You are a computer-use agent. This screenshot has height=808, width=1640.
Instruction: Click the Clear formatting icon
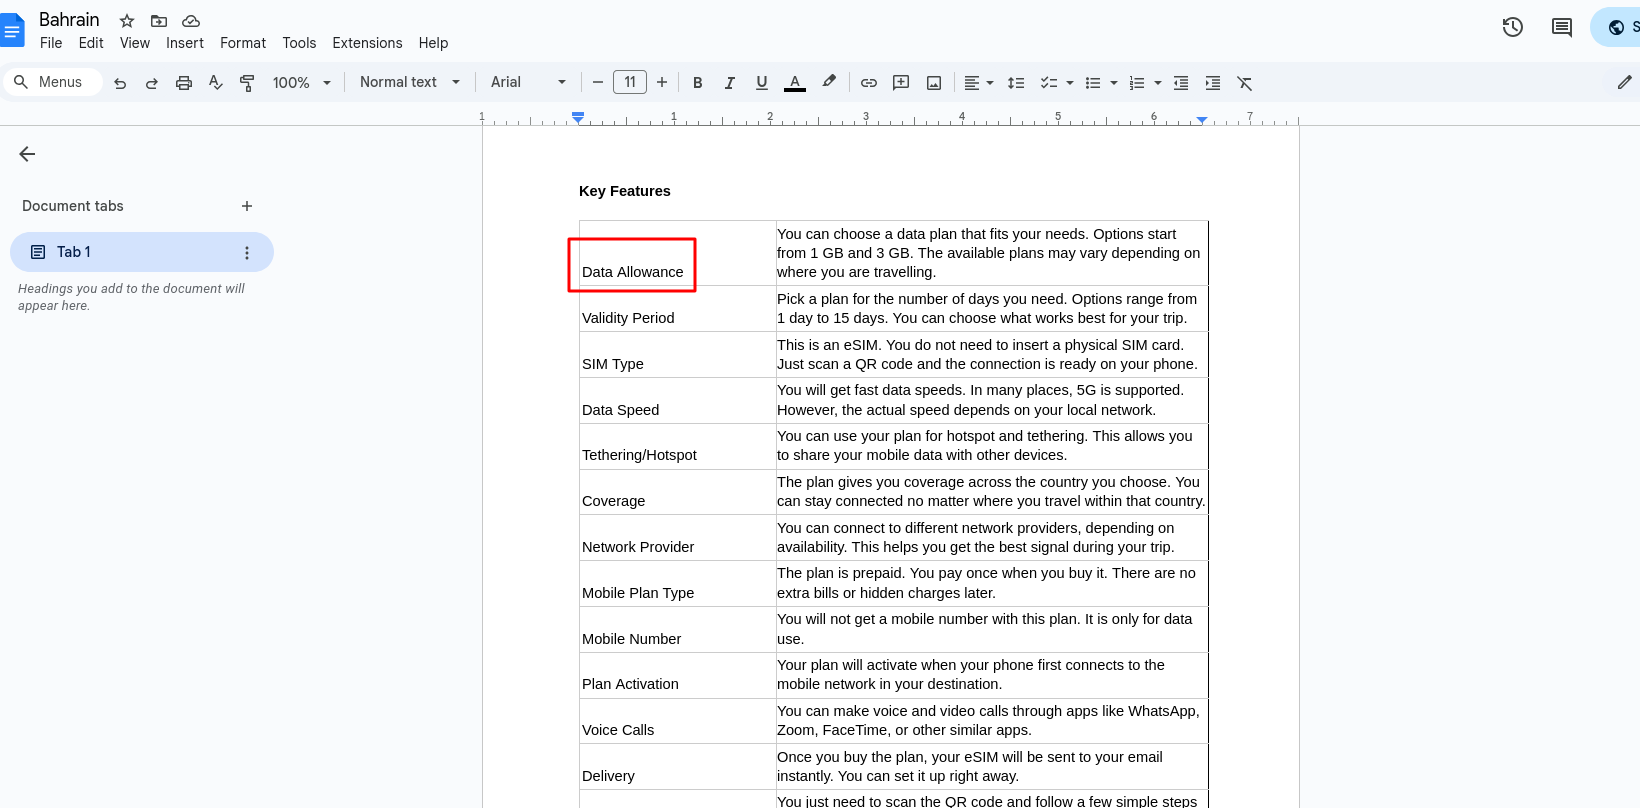(1244, 83)
